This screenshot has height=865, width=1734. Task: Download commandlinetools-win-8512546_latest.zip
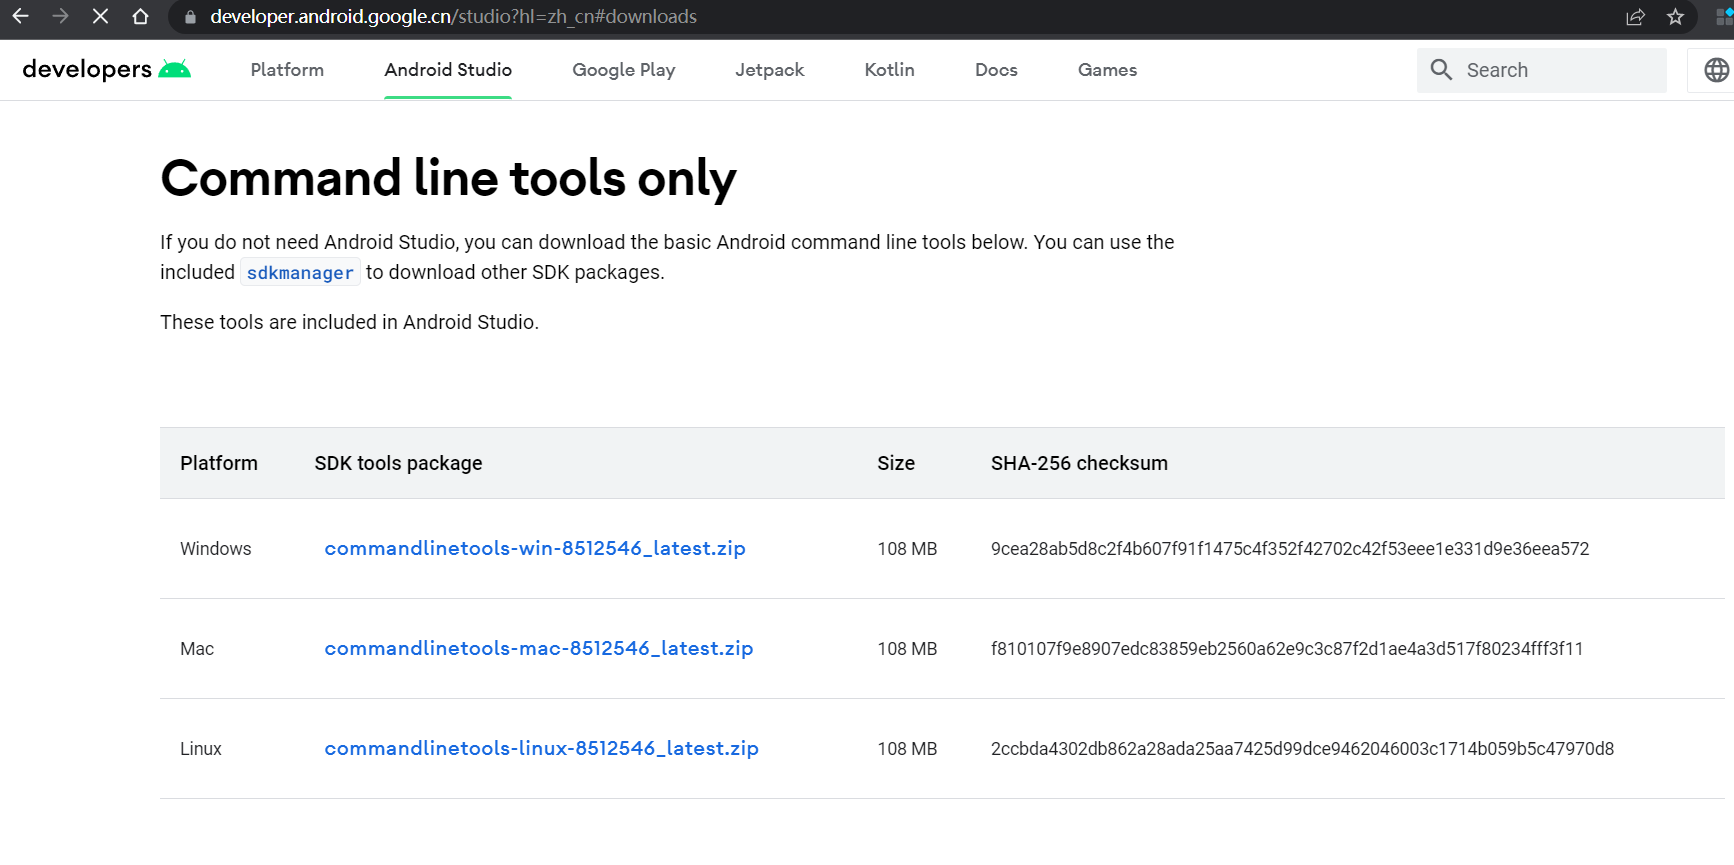(535, 548)
